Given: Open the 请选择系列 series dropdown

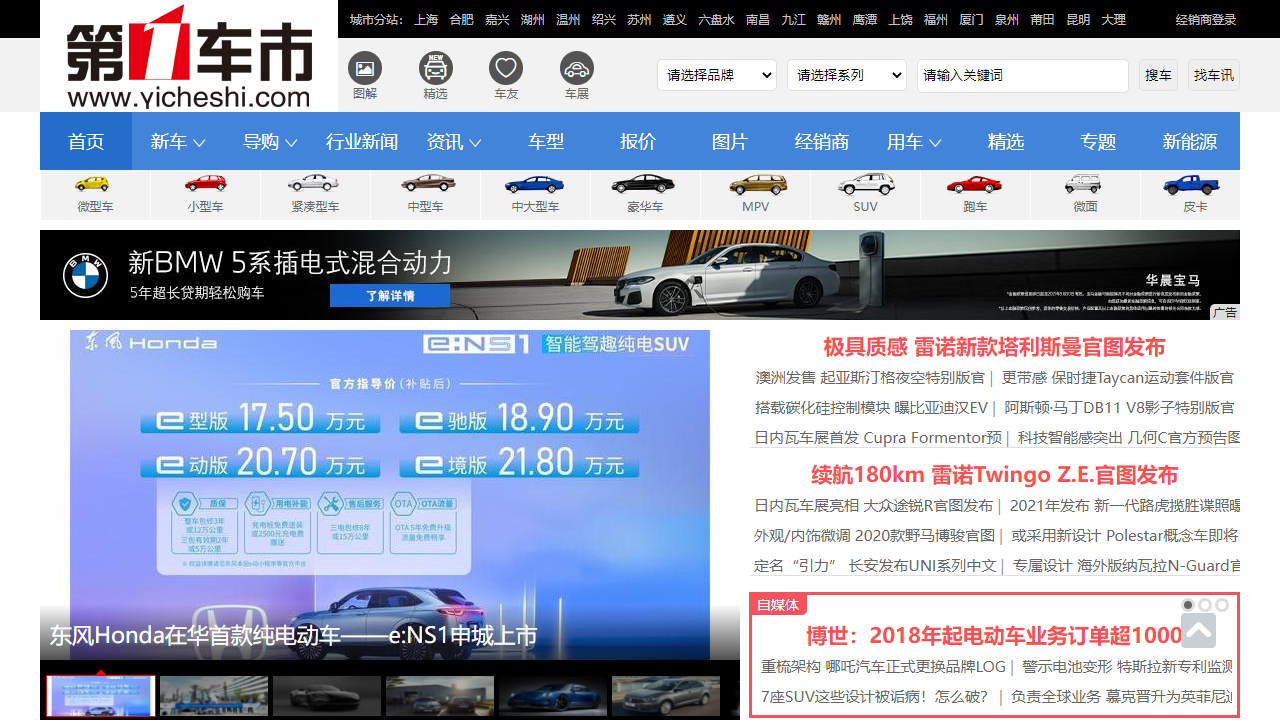Looking at the screenshot, I should click(x=847, y=75).
